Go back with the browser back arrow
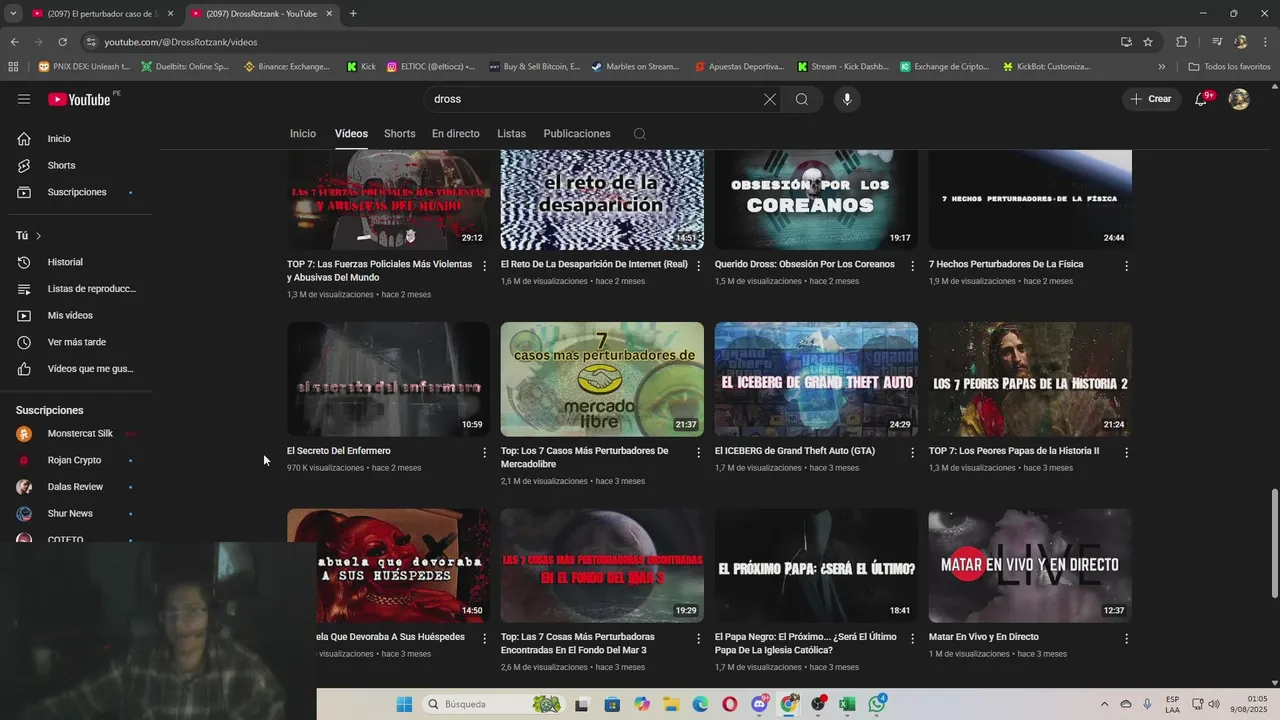Screen dimensions: 1280x720 (x=14, y=42)
